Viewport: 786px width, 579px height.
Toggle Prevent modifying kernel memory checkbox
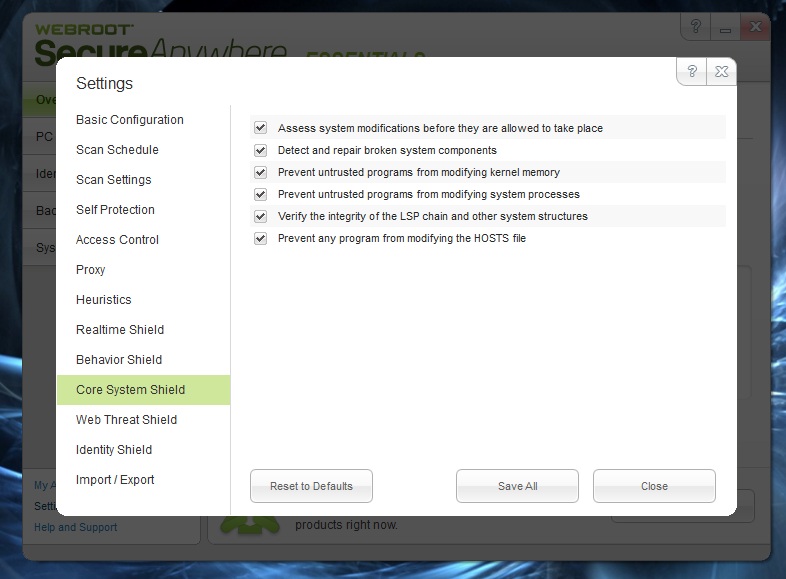260,172
